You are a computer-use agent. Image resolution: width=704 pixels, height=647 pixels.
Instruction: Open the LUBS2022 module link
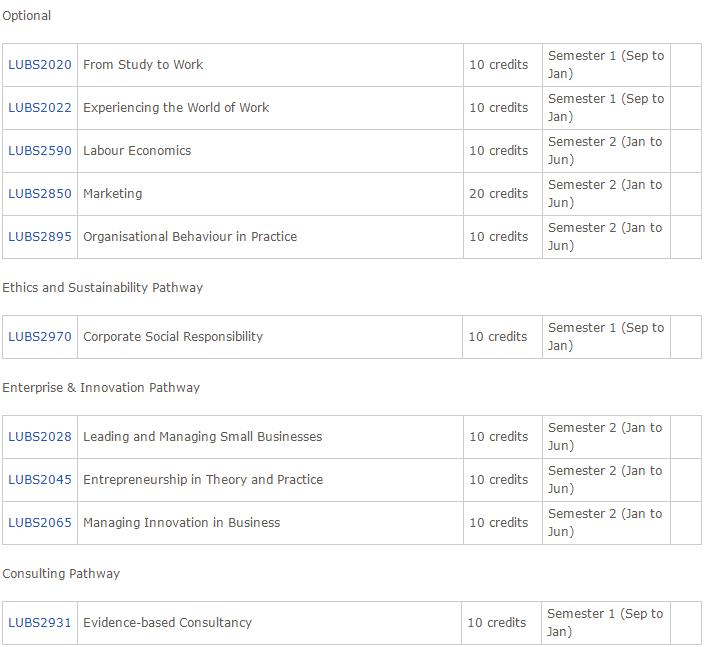40,108
